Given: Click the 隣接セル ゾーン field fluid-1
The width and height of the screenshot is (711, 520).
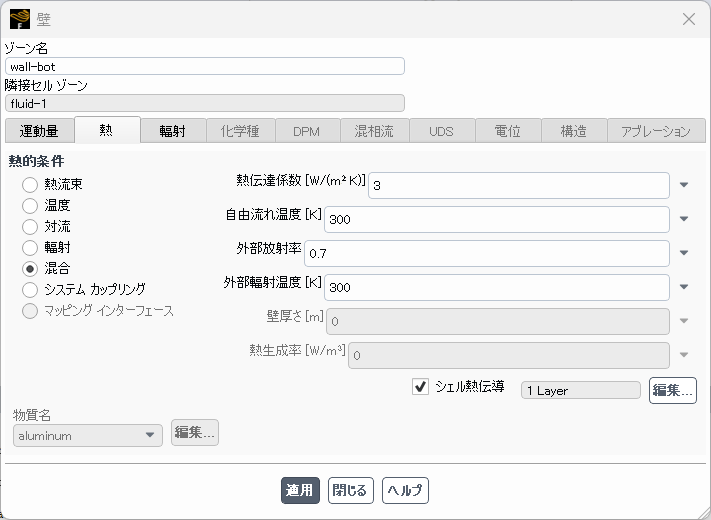Looking at the screenshot, I should [x=205, y=103].
